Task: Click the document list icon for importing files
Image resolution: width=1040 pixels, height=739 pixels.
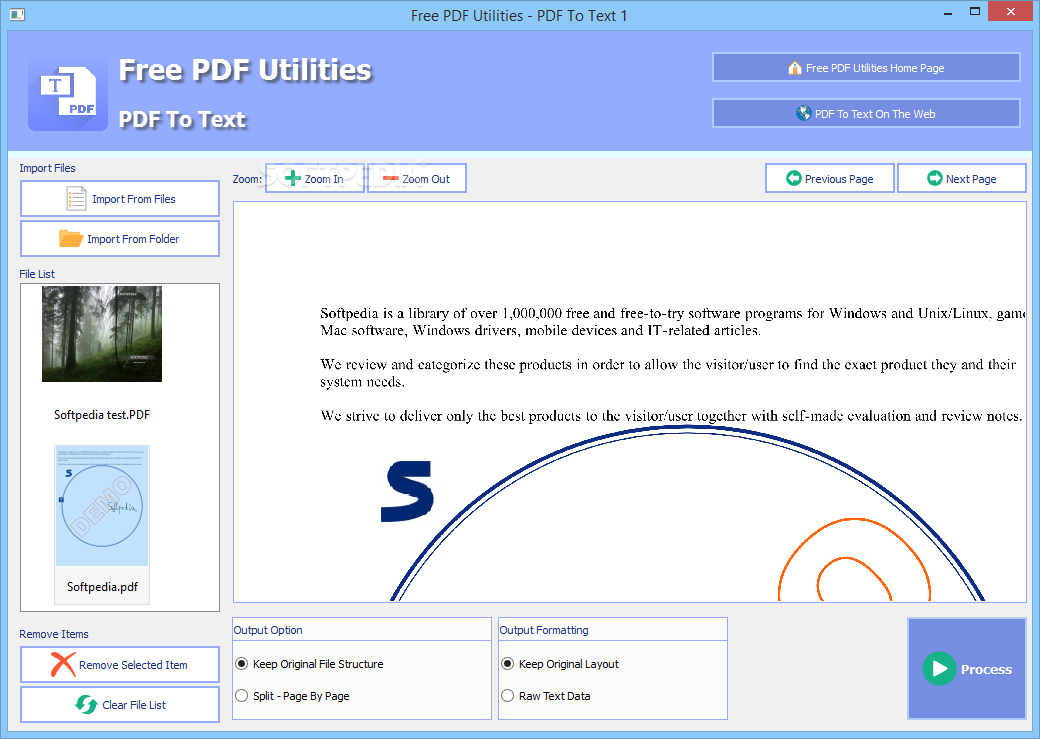Action: pyautogui.click(x=76, y=199)
